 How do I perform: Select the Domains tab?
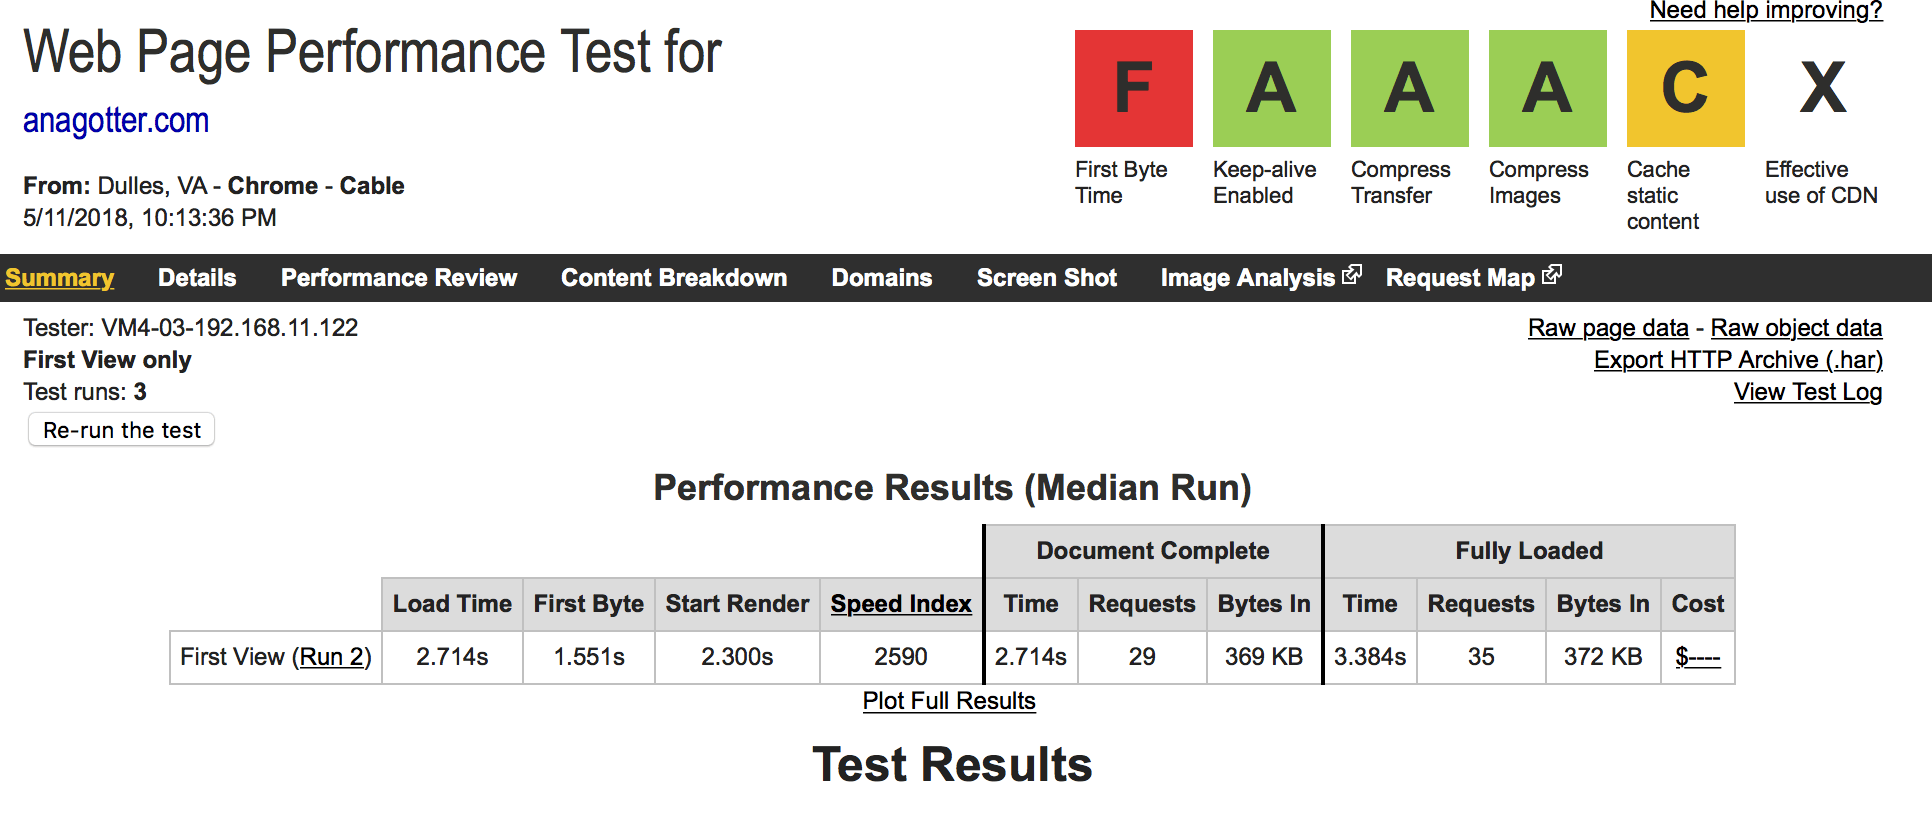point(882,278)
